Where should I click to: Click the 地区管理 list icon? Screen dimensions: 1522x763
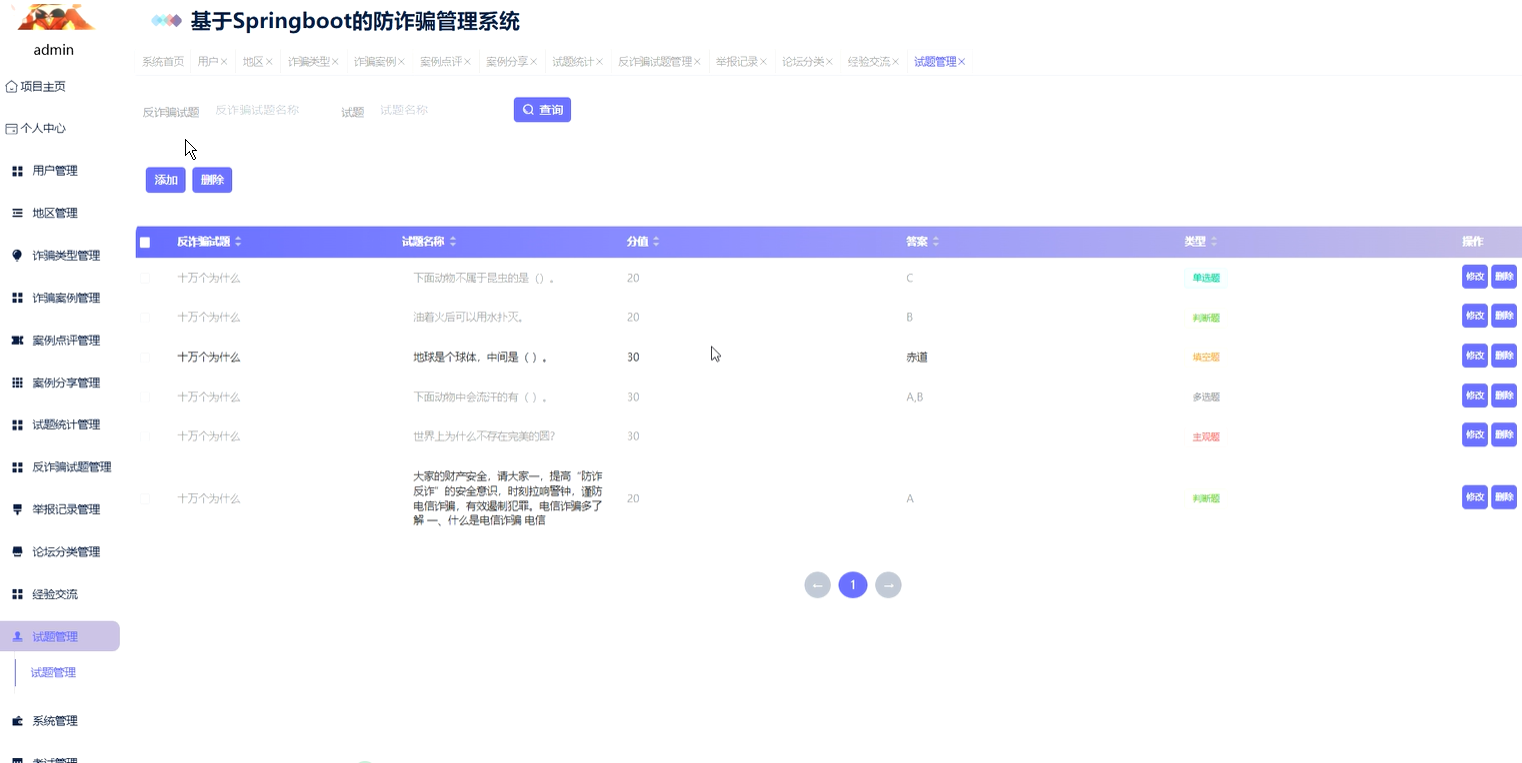coord(17,212)
